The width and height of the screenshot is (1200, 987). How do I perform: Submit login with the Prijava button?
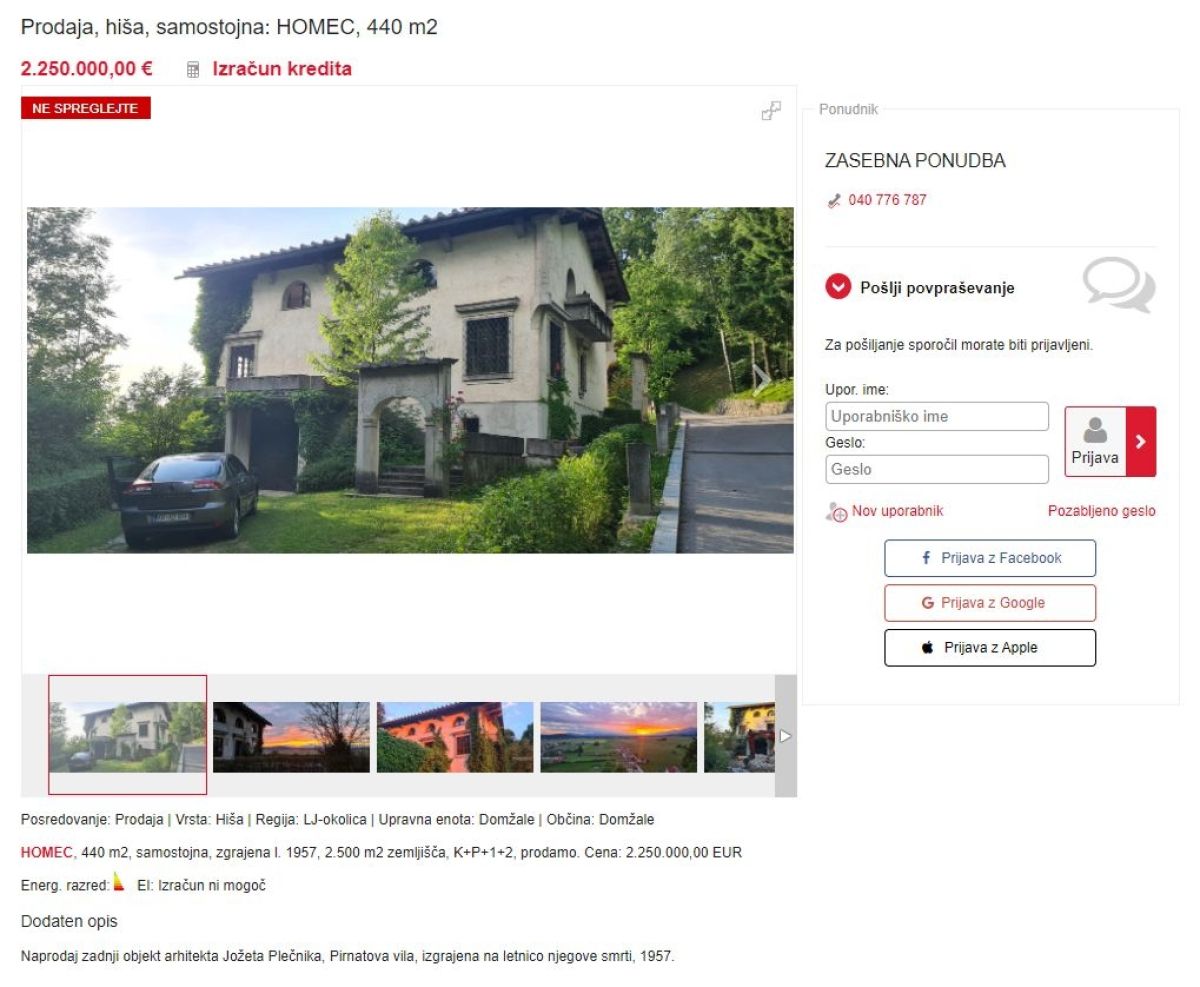coord(1110,441)
